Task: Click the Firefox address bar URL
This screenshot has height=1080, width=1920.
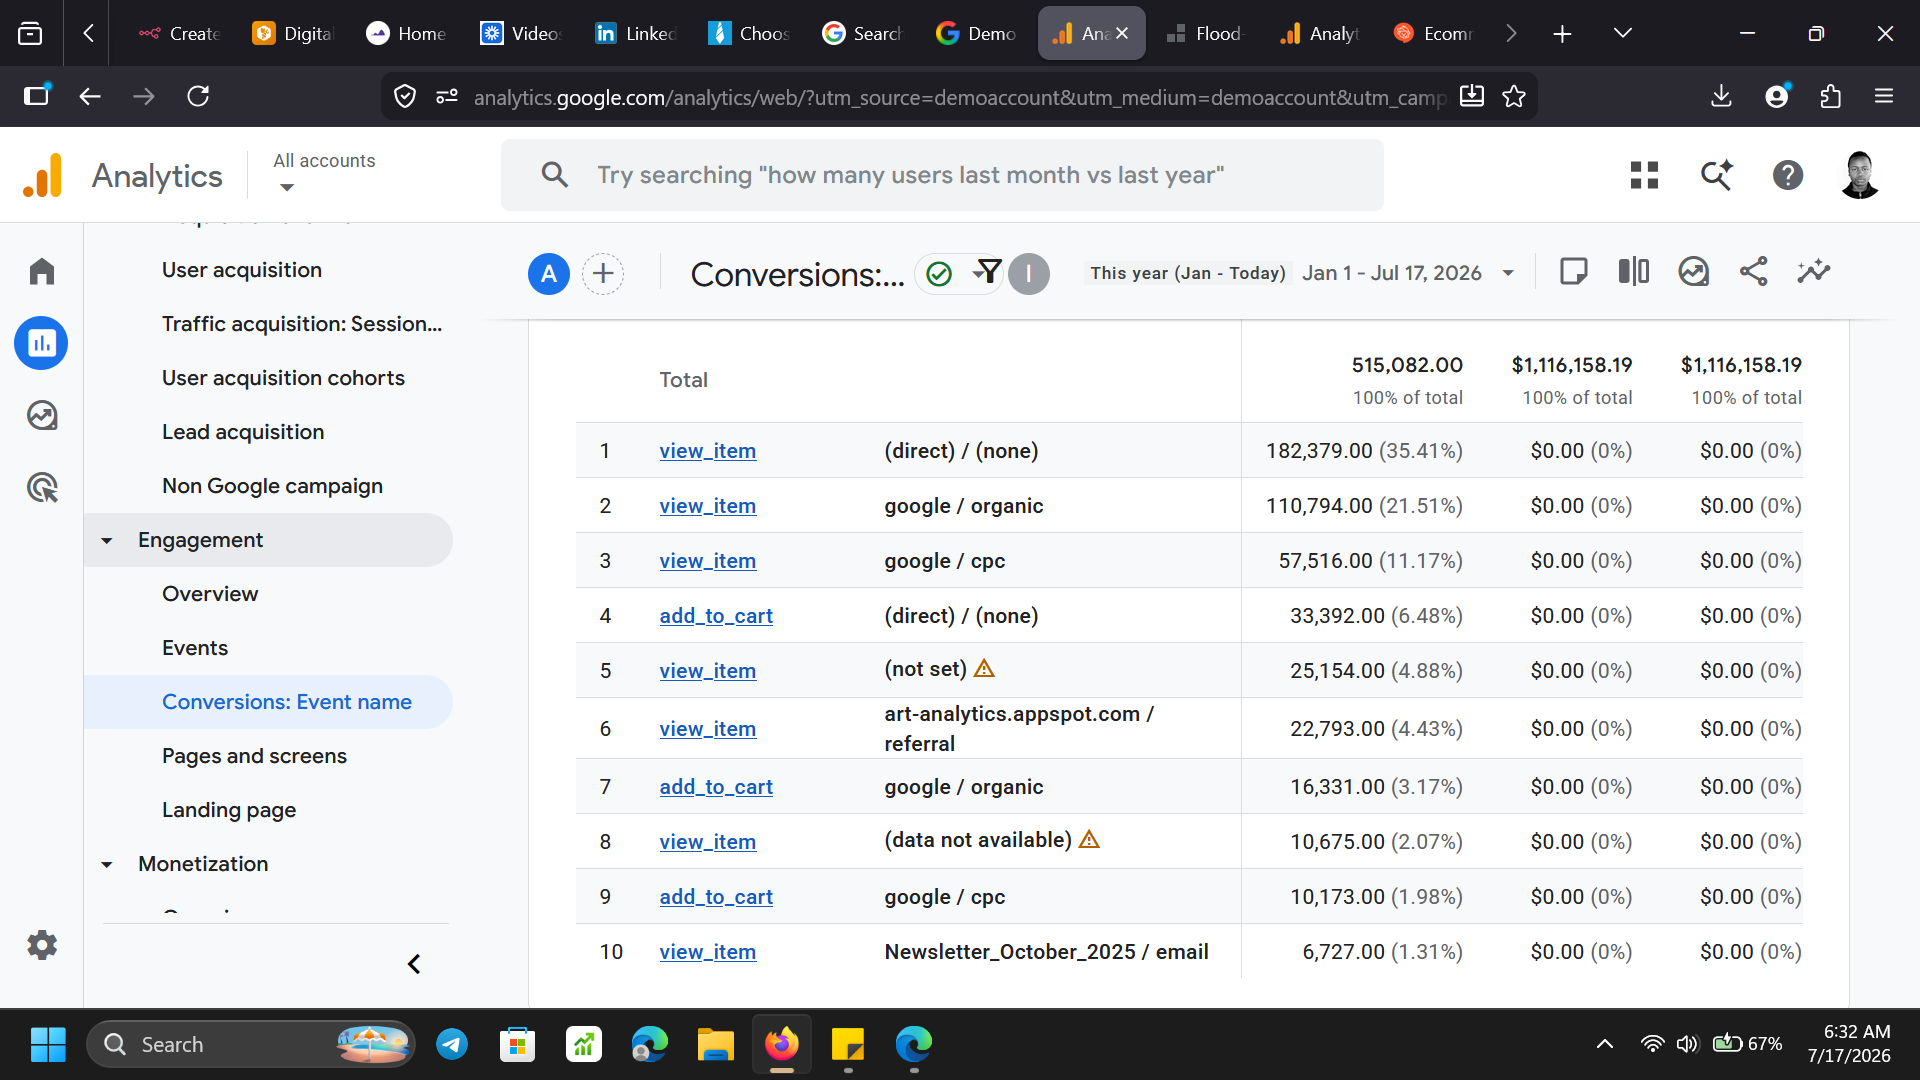Action: [x=958, y=97]
